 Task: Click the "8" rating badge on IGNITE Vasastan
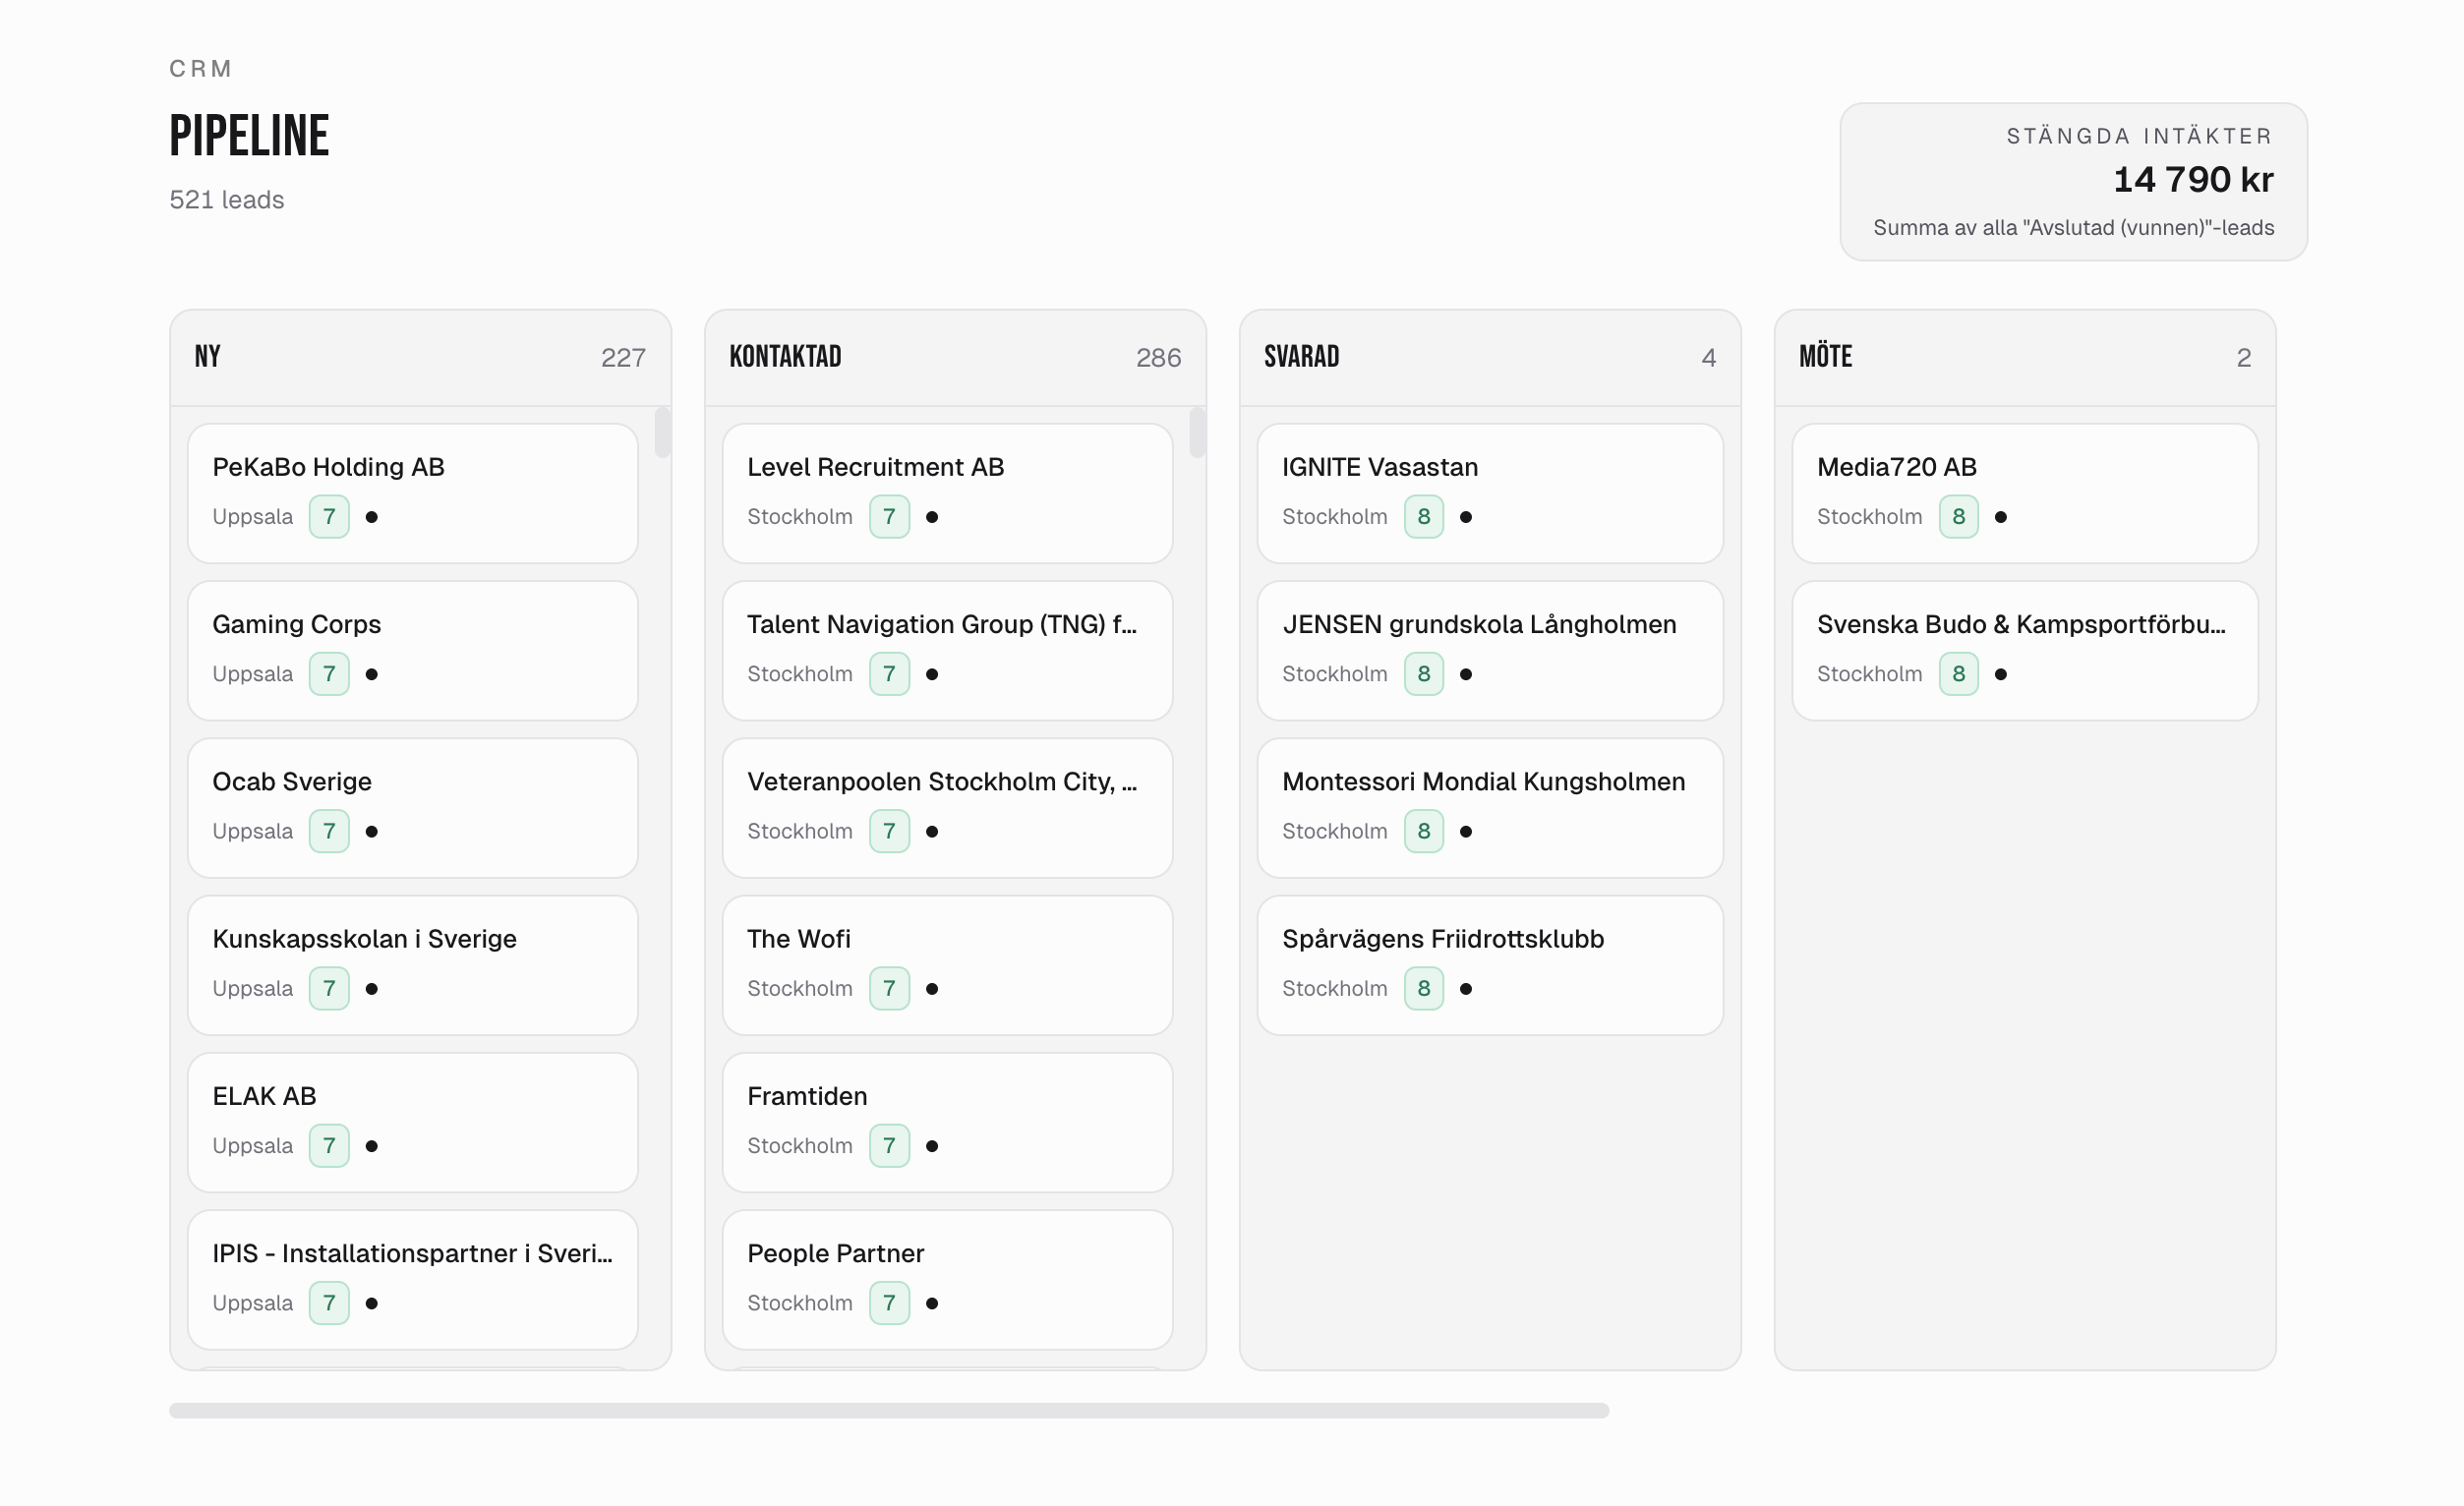coord(1424,517)
